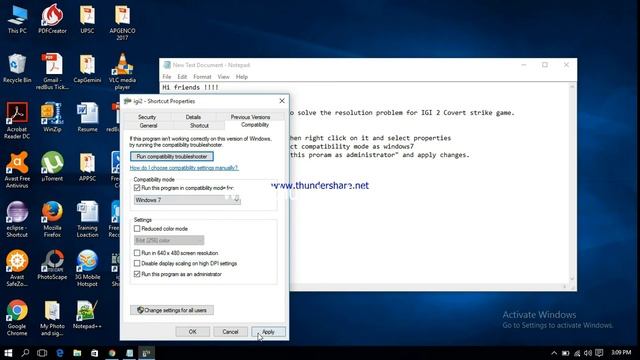Switch to the Security tab
This screenshot has width=640, height=360.
tap(147, 117)
